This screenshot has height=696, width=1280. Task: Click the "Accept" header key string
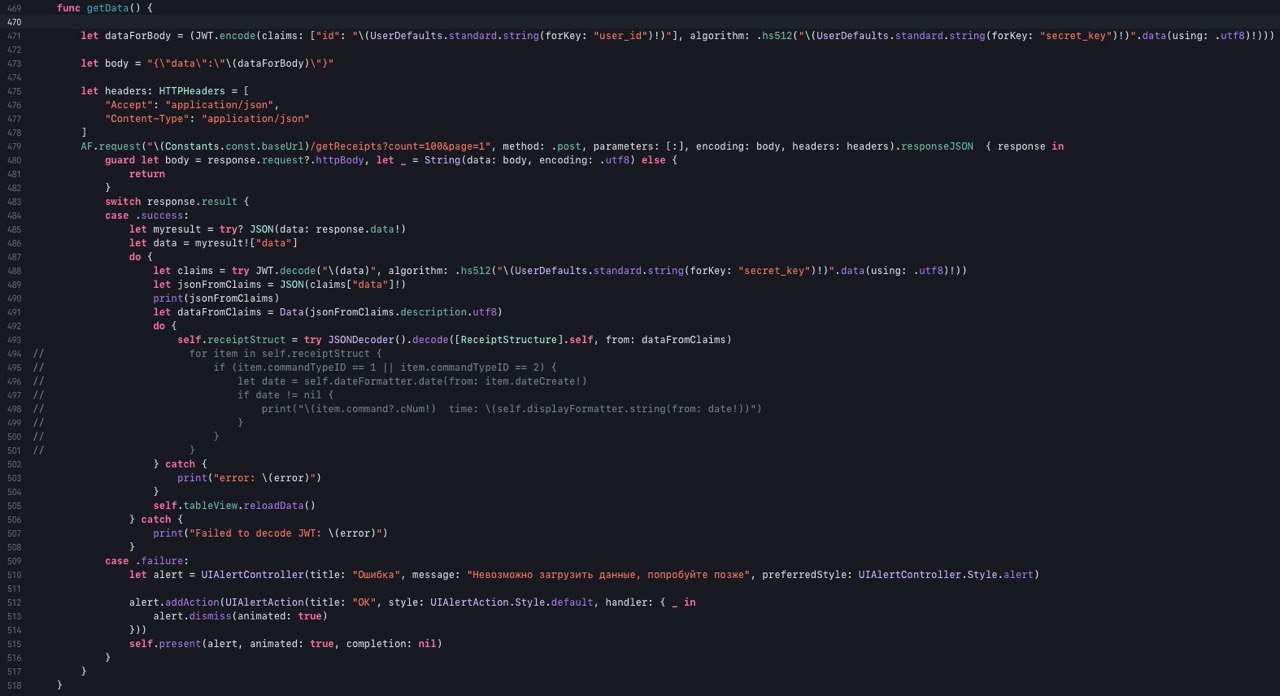point(129,105)
